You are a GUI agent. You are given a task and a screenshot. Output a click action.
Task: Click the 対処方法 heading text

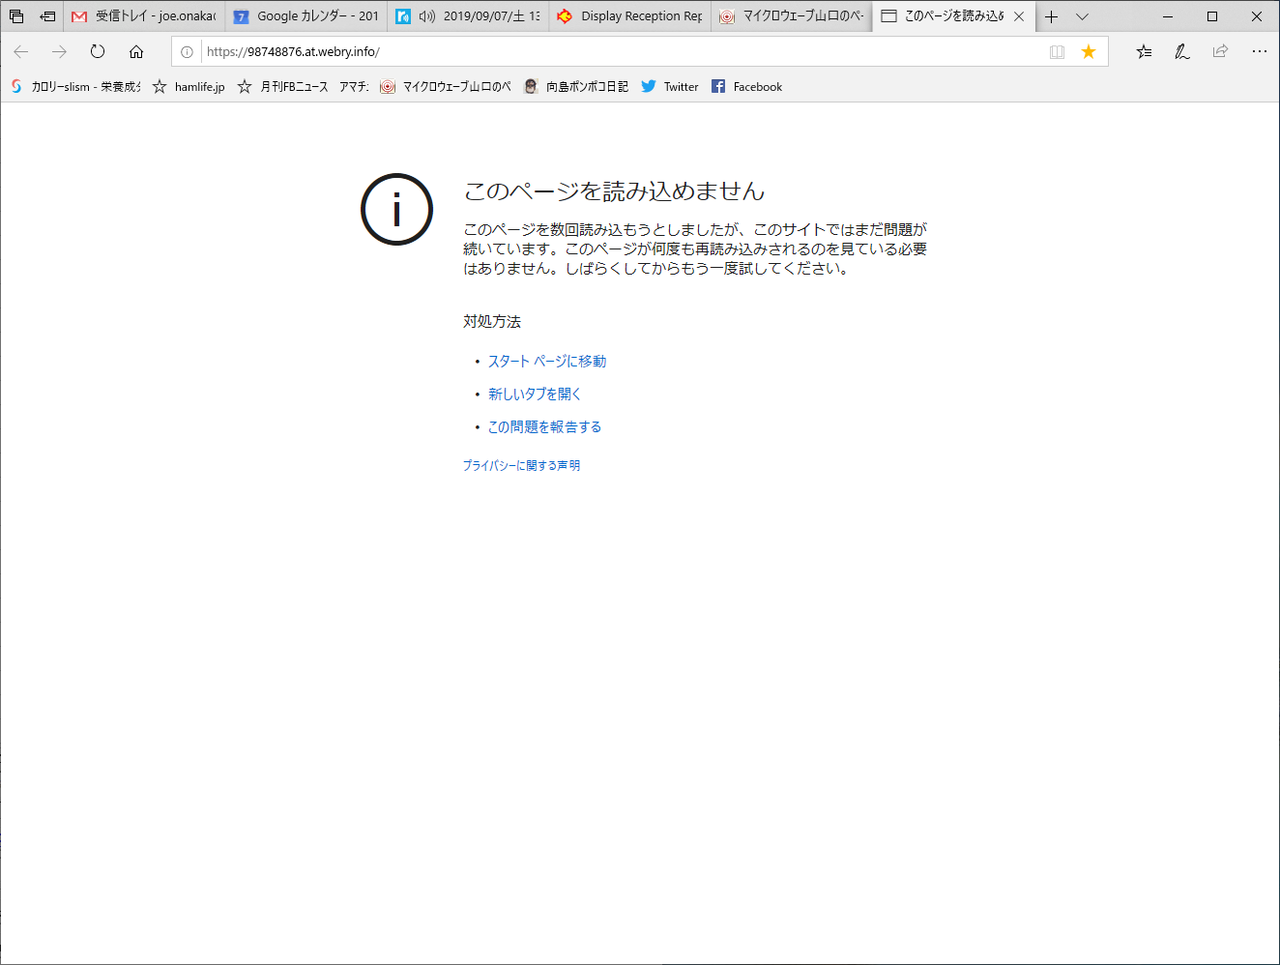(x=492, y=321)
